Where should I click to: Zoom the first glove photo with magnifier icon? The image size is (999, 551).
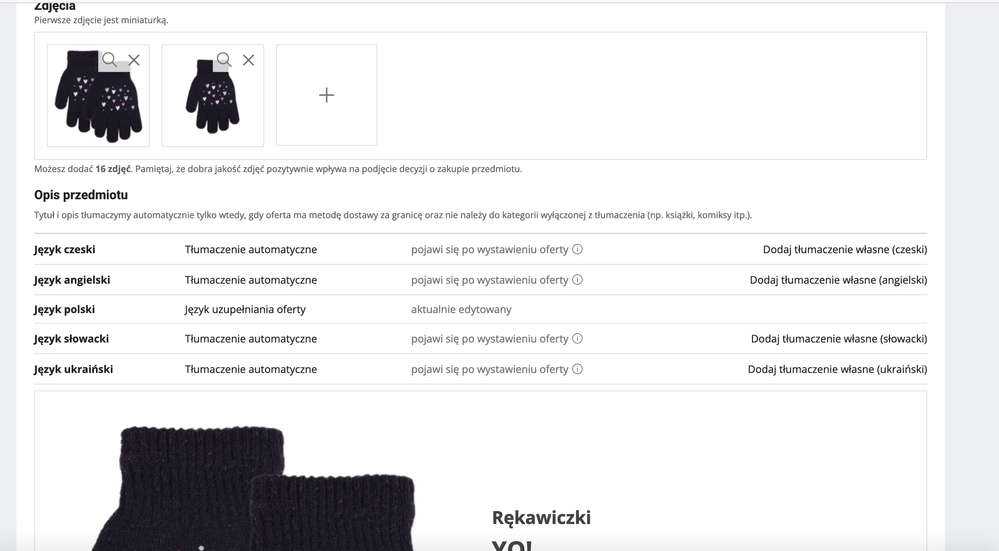[x=110, y=60]
